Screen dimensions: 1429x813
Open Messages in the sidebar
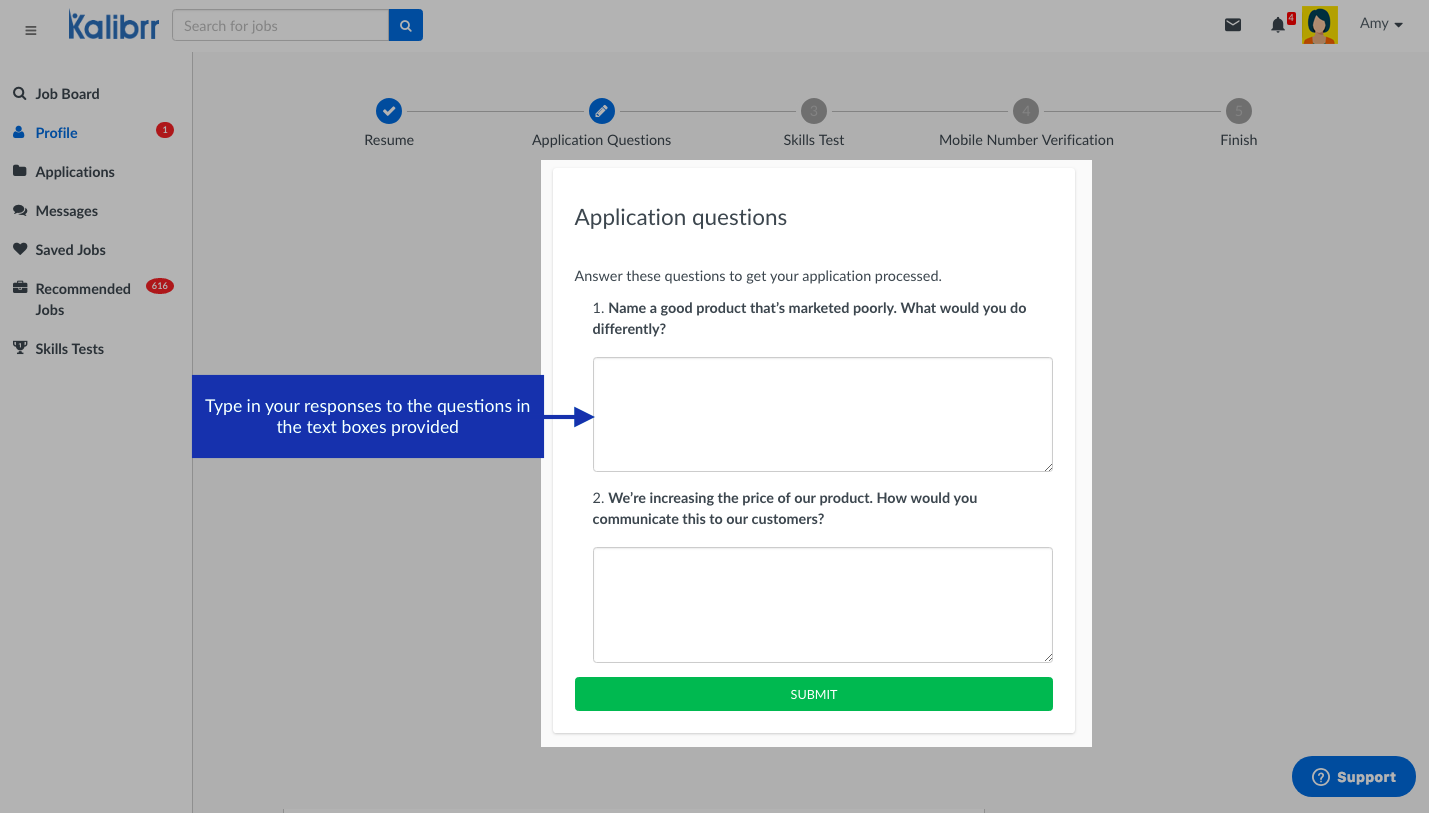point(66,211)
